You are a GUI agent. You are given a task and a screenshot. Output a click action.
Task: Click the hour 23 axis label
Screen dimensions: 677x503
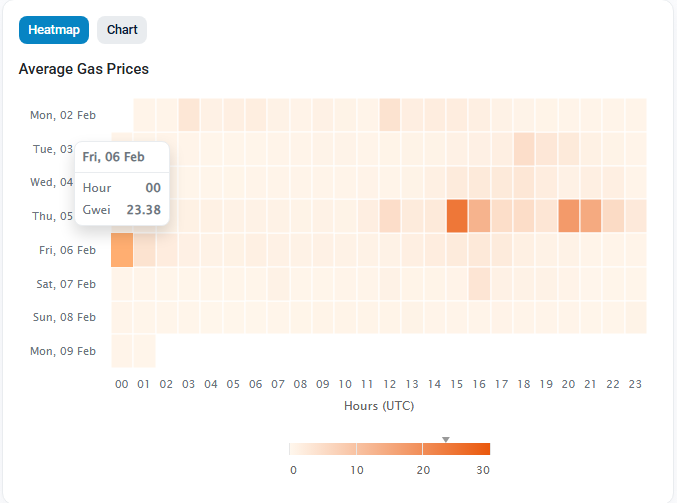point(635,384)
